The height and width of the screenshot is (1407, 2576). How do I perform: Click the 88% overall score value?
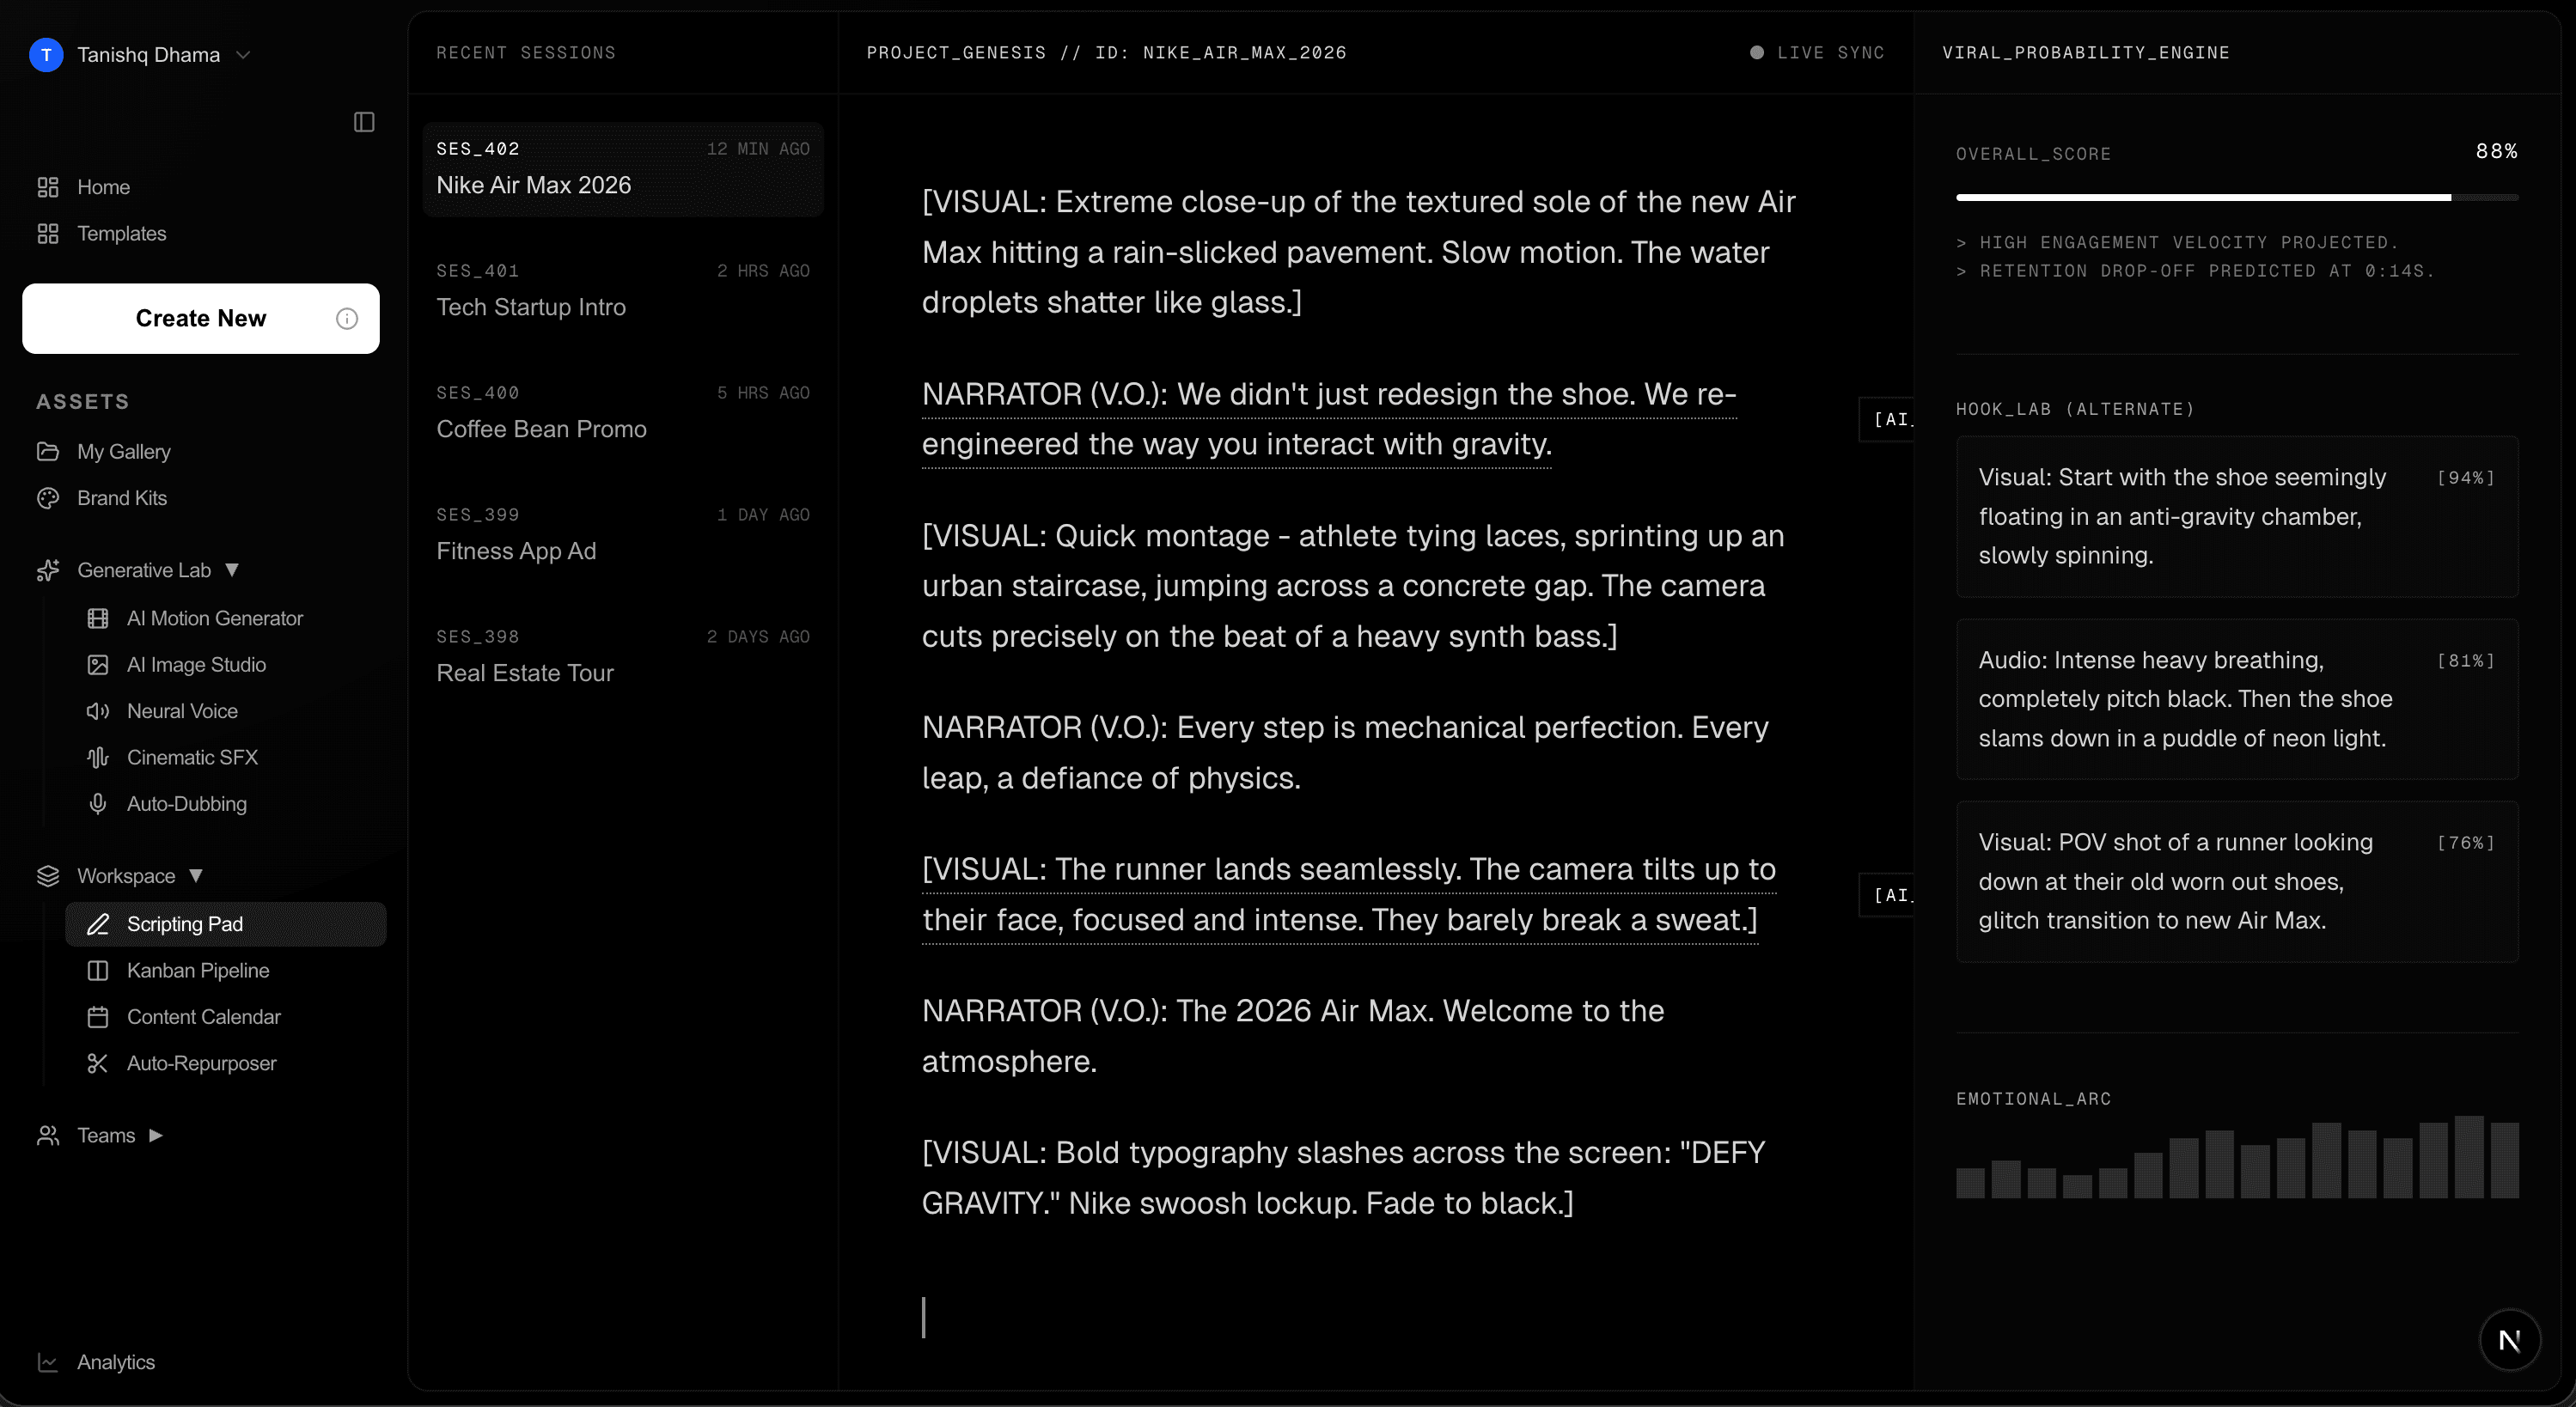[x=2496, y=152]
